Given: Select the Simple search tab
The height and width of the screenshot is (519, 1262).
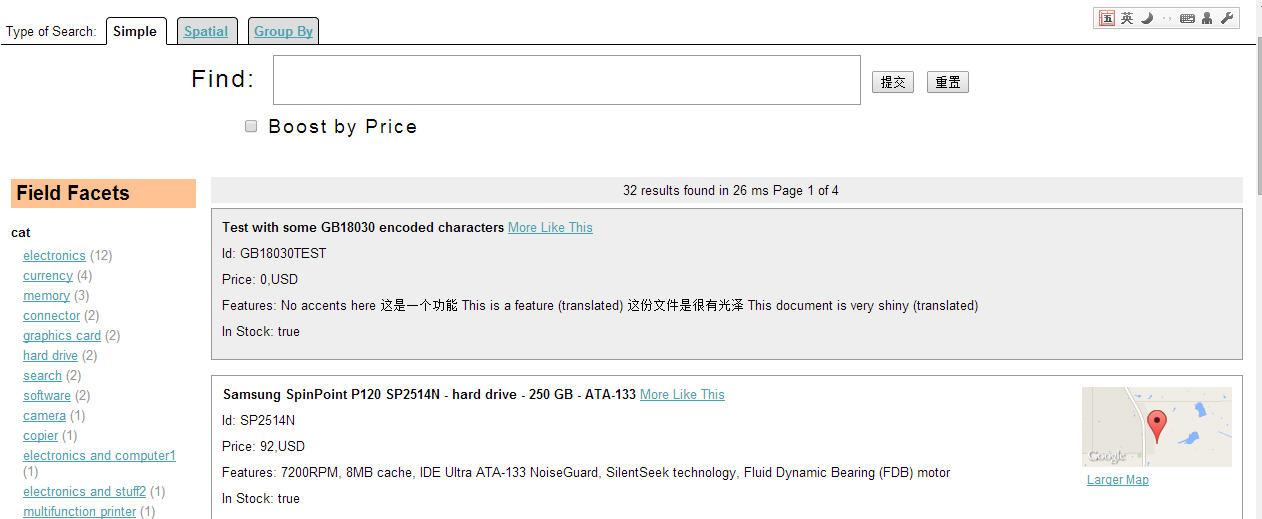Looking at the screenshot, I should click(x=135, y=31).
